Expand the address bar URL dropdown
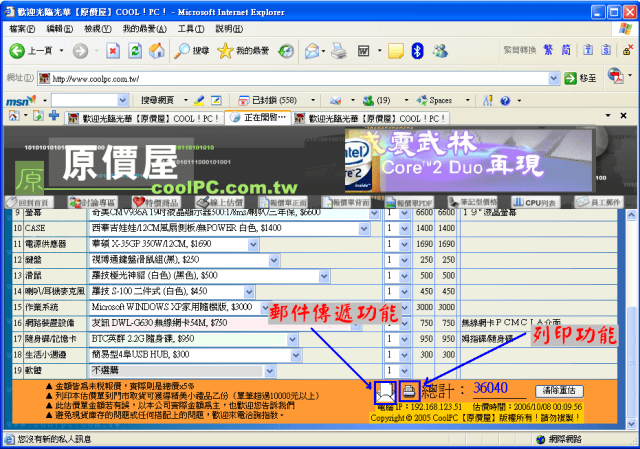 (553, 78)
